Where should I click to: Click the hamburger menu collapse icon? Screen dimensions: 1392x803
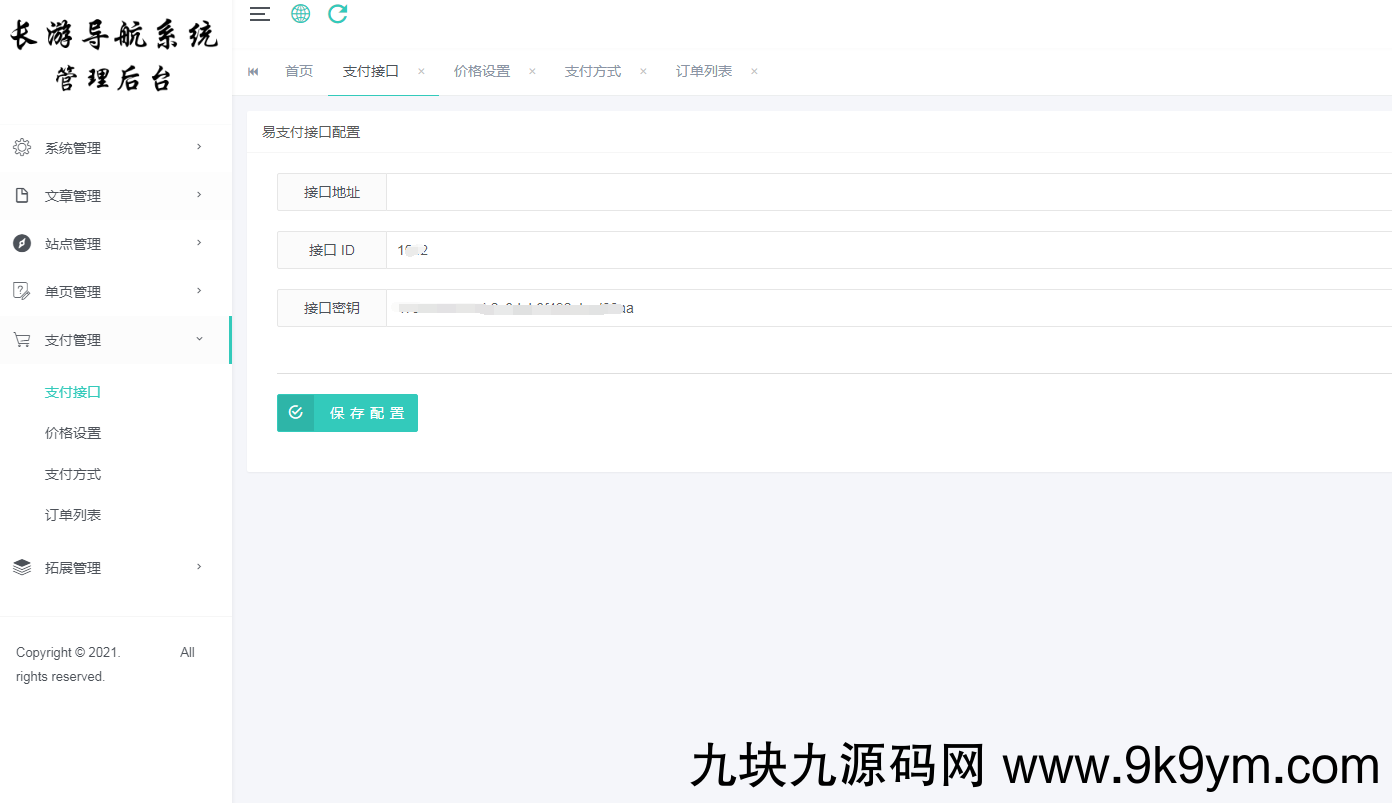pos(260,14)
